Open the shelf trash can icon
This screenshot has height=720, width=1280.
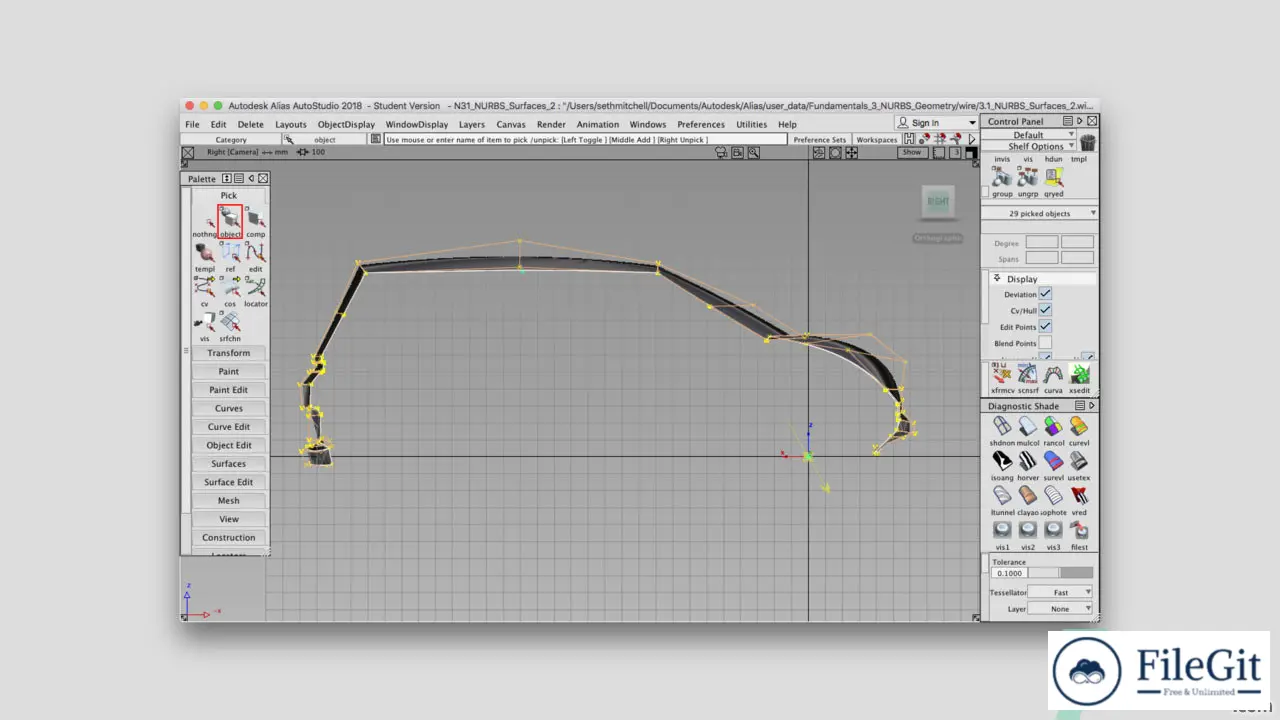click(x=1088, y=143)
